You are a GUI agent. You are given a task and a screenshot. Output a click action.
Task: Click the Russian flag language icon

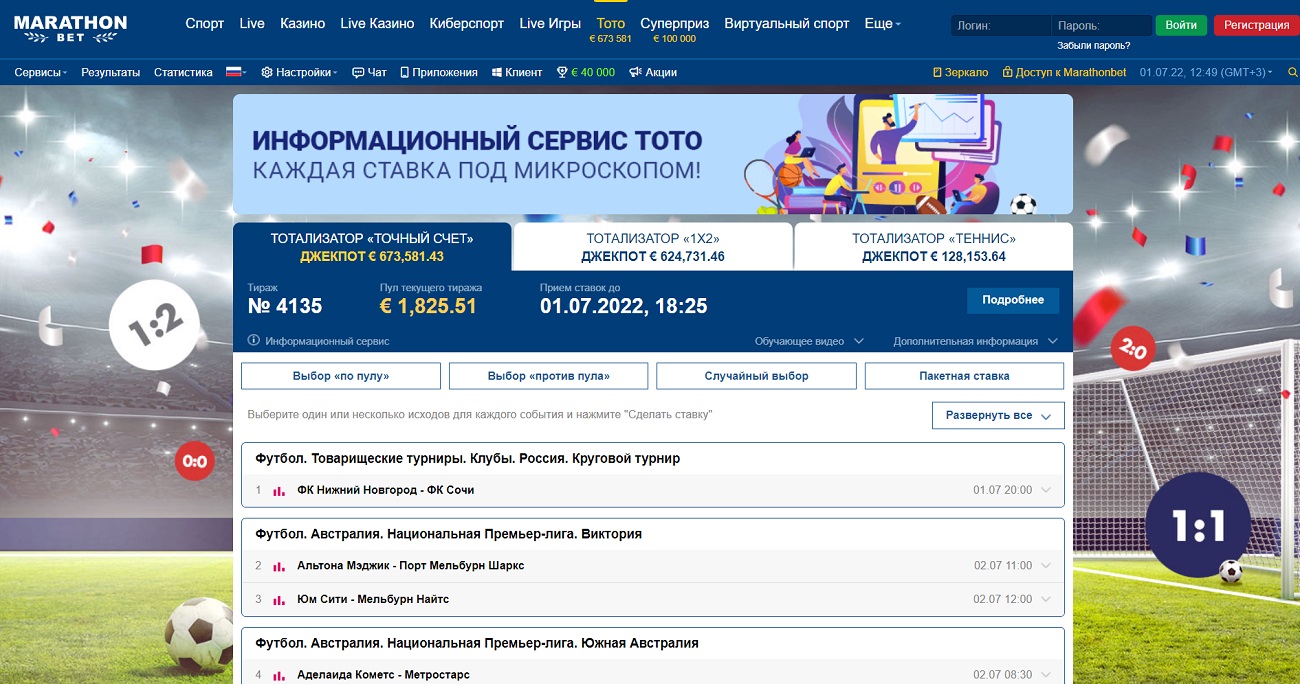pos(232,72)
